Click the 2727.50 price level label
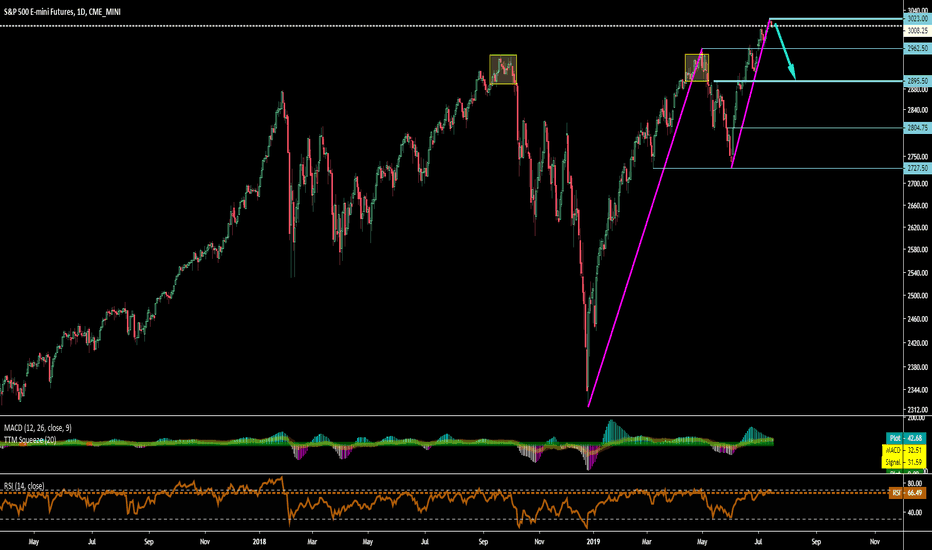932x550 pixels. [917, 168]
